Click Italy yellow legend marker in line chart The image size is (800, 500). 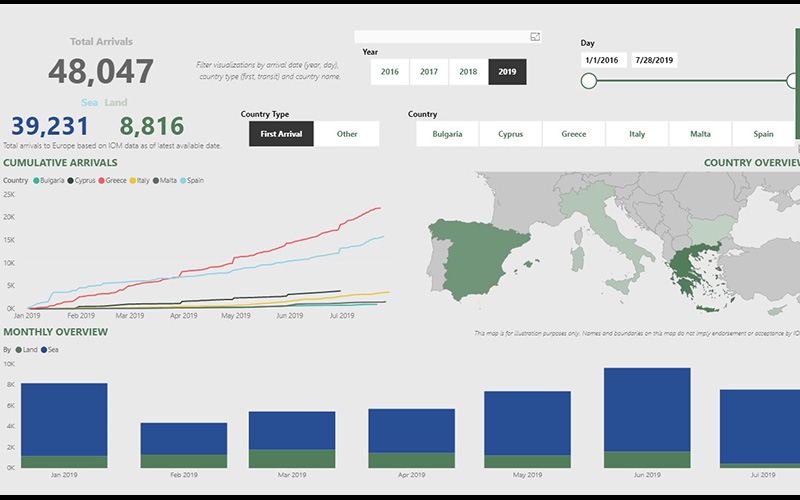pos(132,180)
